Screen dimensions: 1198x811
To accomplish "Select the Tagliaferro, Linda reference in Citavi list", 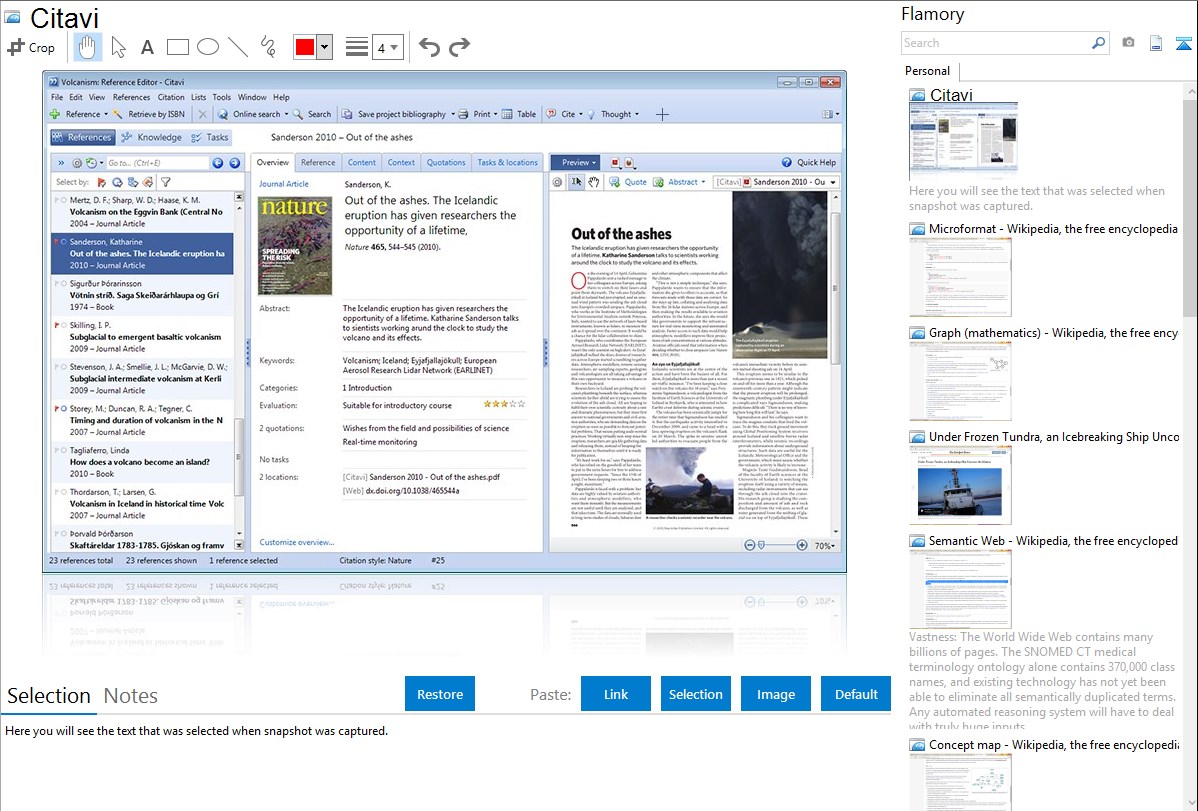I will click(143, 462).
